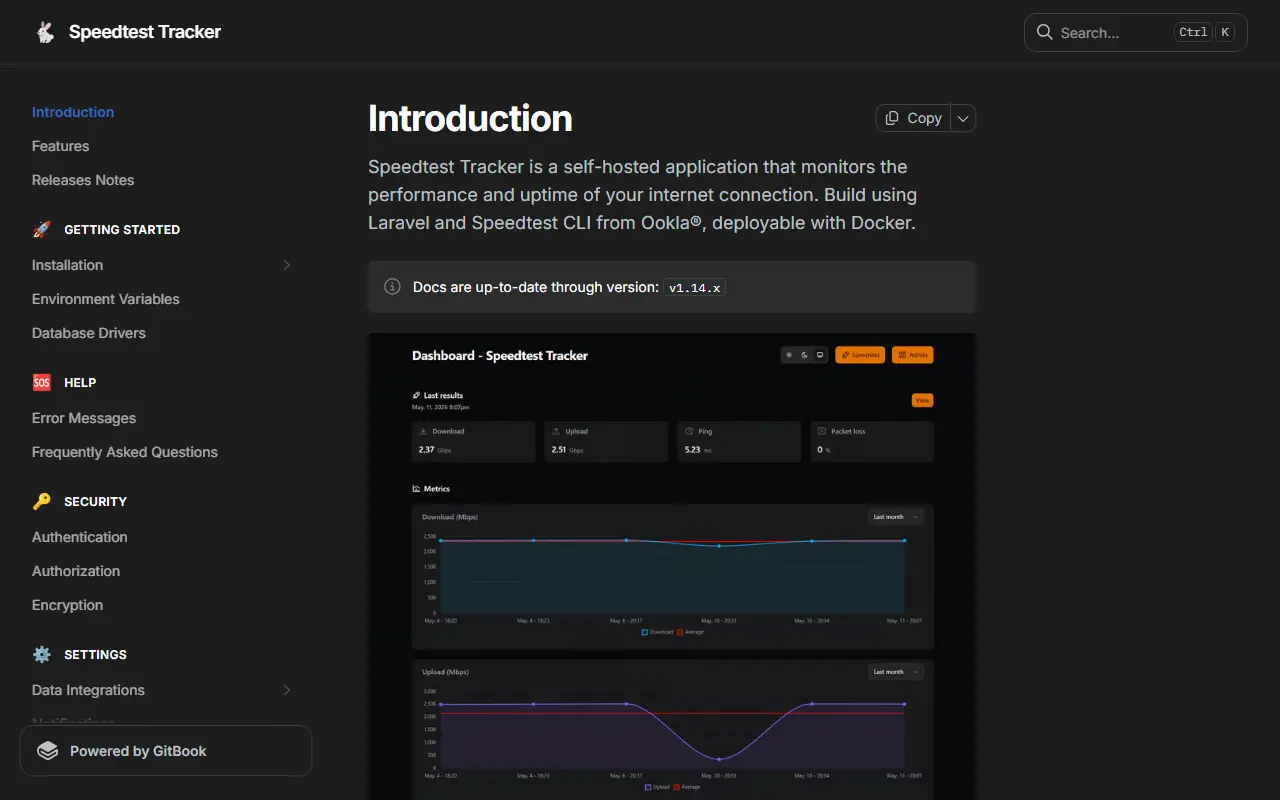Screen dimensions: 1280x800
Task: Go to the Authentication page
Action: coord(80,537)
